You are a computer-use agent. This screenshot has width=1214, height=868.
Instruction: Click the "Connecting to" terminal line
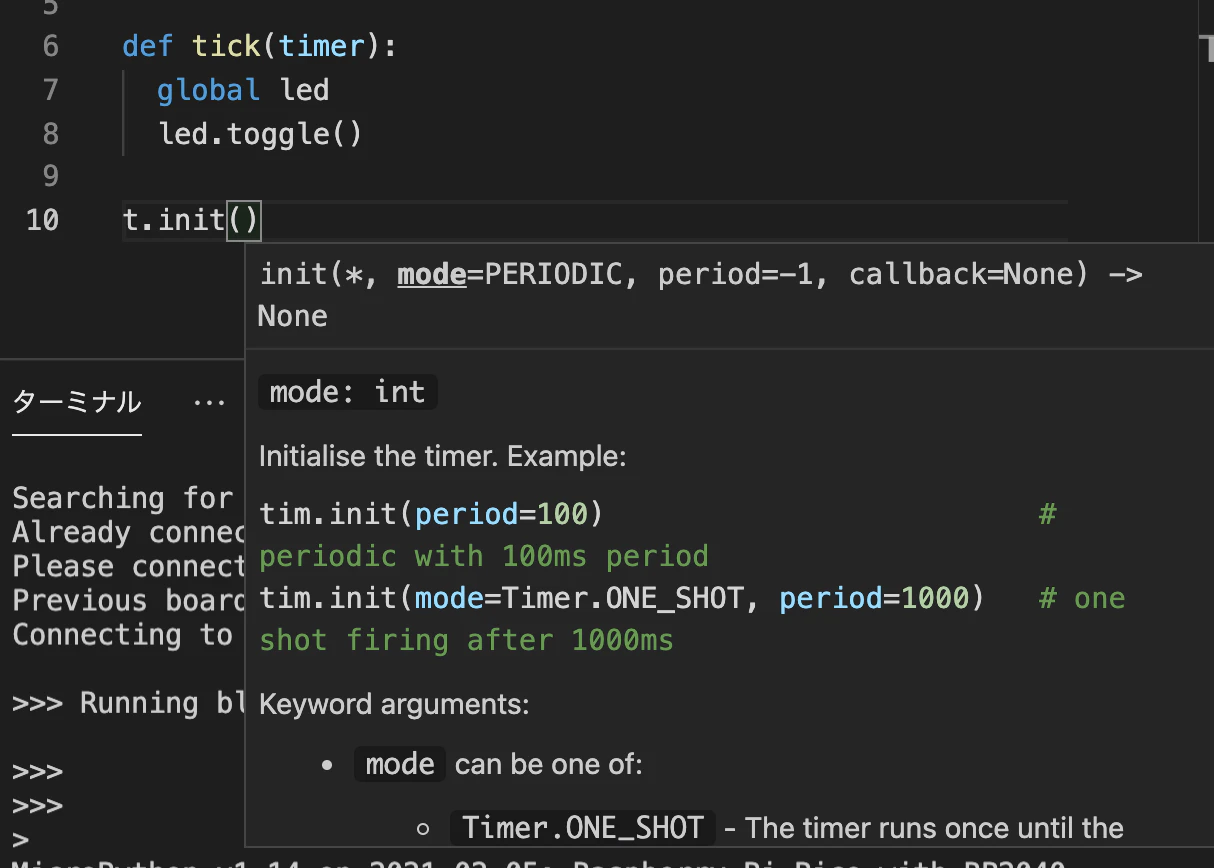point(122,634)
